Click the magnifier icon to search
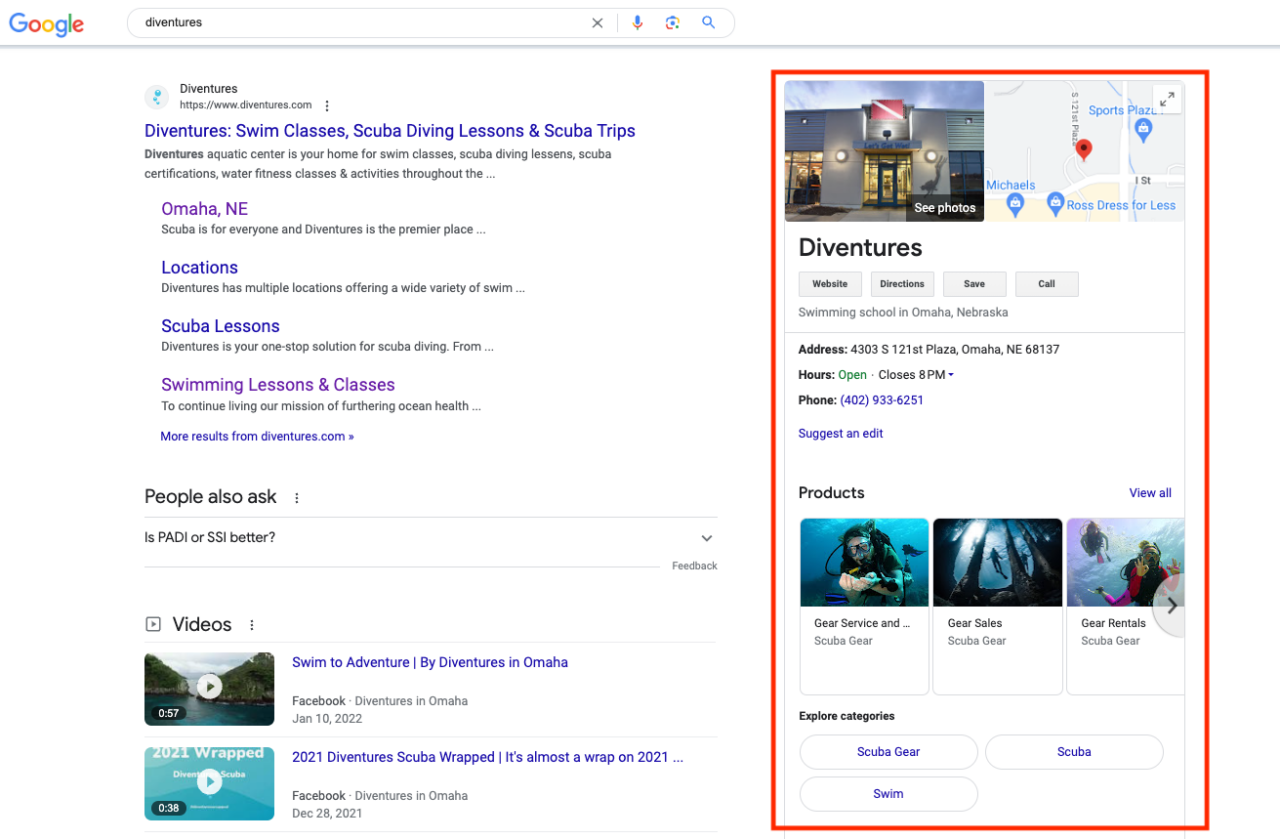Viewport: 1280px width, 839px height. 708,22
